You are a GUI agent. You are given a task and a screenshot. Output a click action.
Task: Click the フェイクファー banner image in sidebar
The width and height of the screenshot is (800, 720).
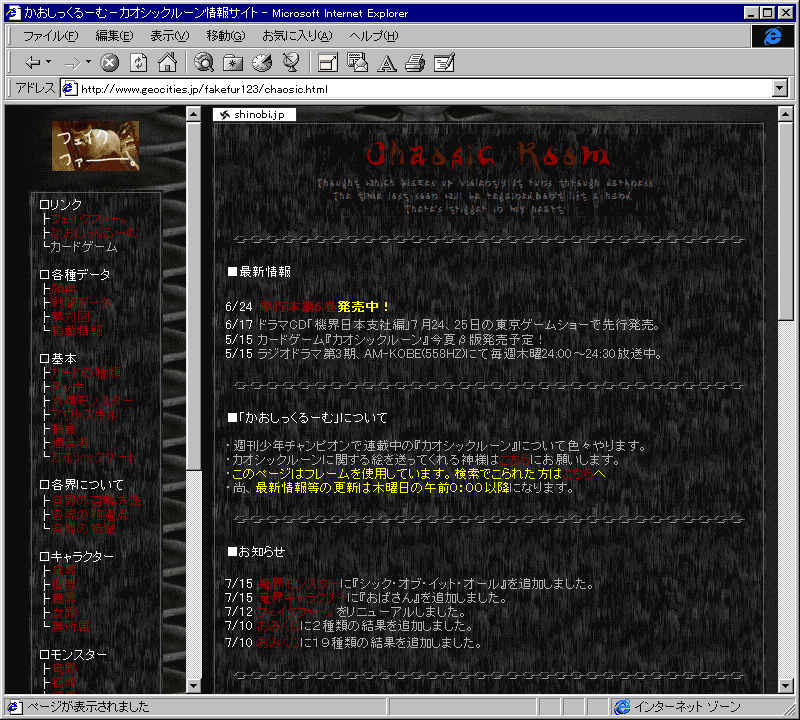(95, 146)
